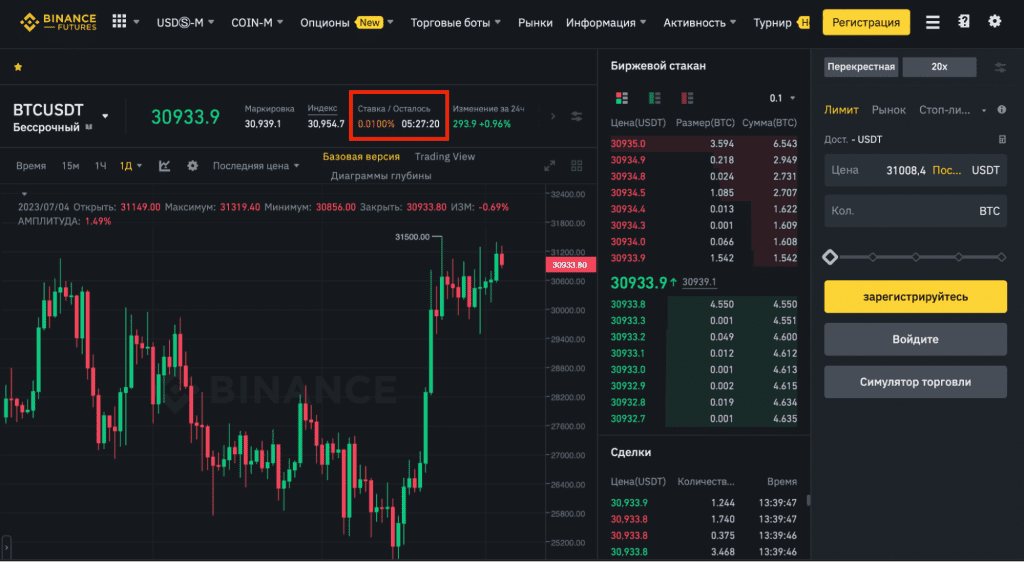
Task: Open the help question mark icon
Action: 964,22
